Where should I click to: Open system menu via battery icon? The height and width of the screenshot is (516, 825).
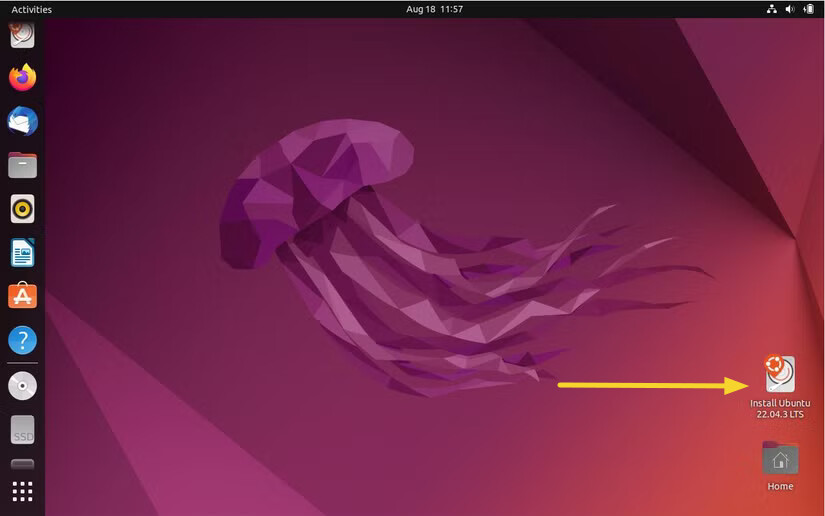808,9
